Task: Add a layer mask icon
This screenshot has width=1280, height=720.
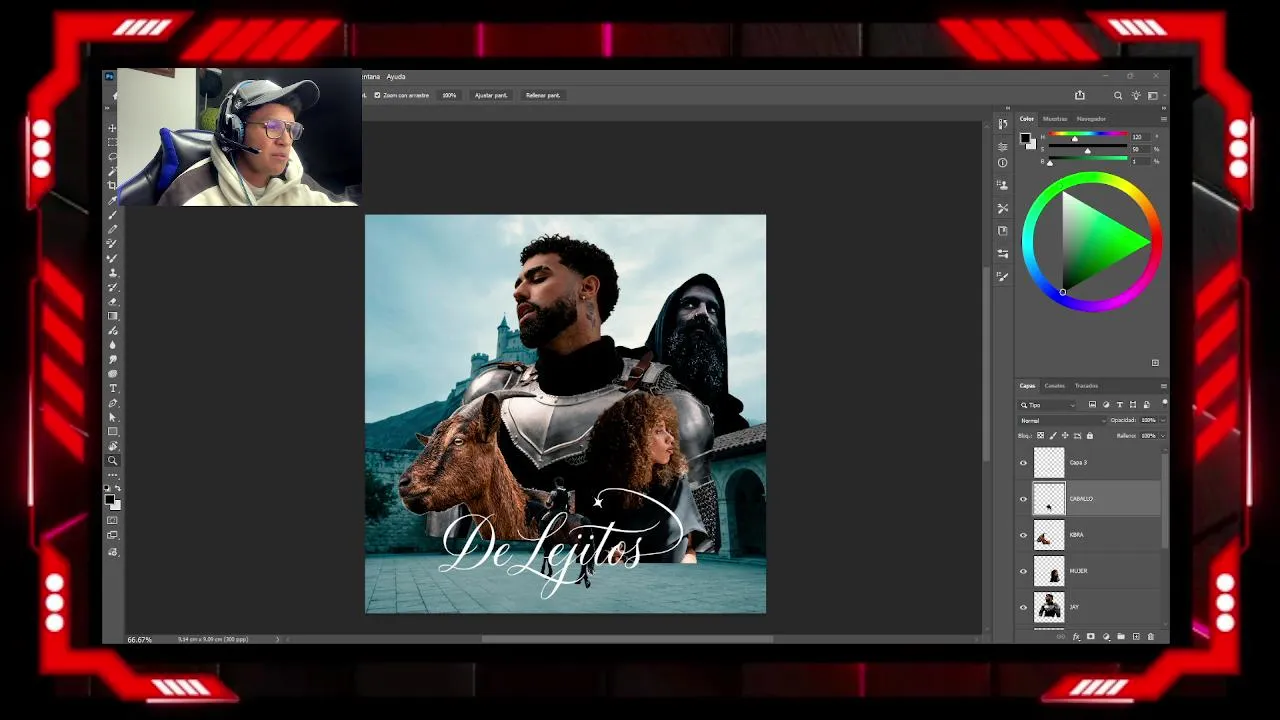Action: click(x=1091, y=637)
